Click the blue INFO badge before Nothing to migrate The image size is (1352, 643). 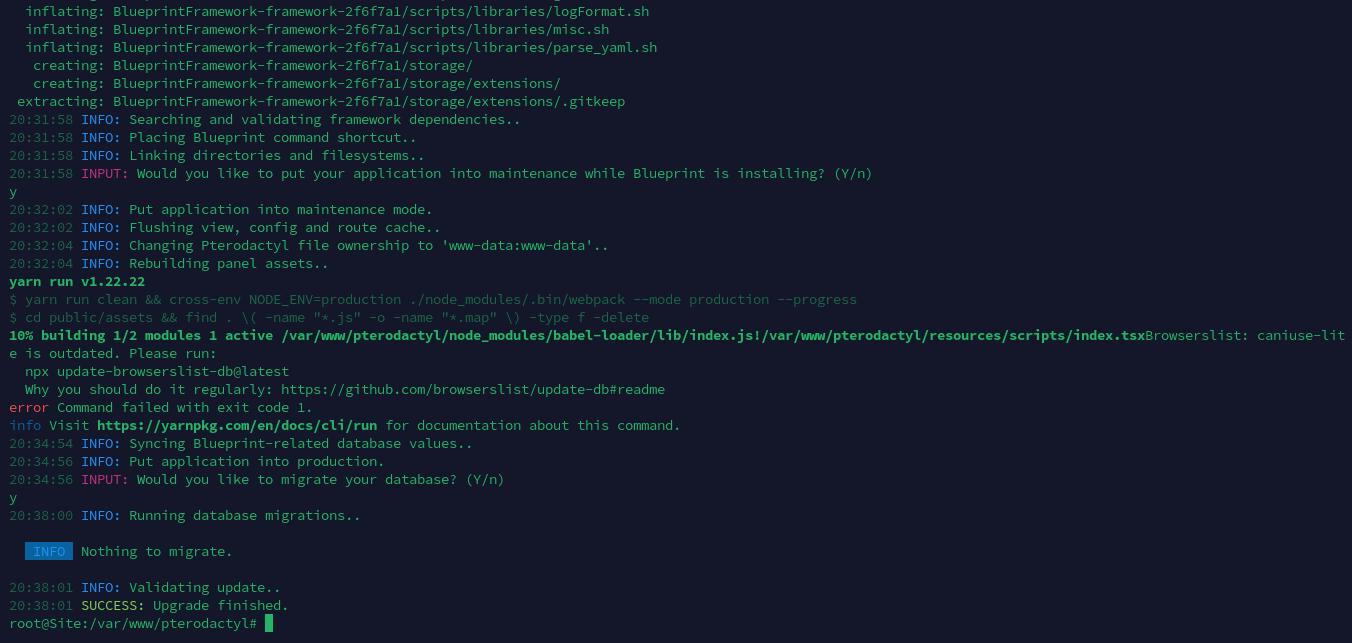coord(49,551)
